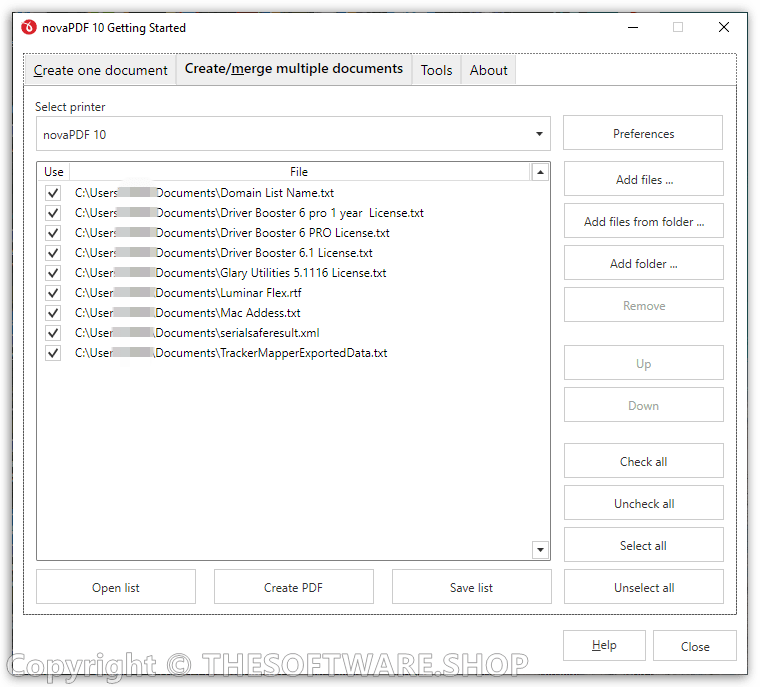Minimize the novaPDF window
Screen dimensions: 760x687
[x=633, y=27]
